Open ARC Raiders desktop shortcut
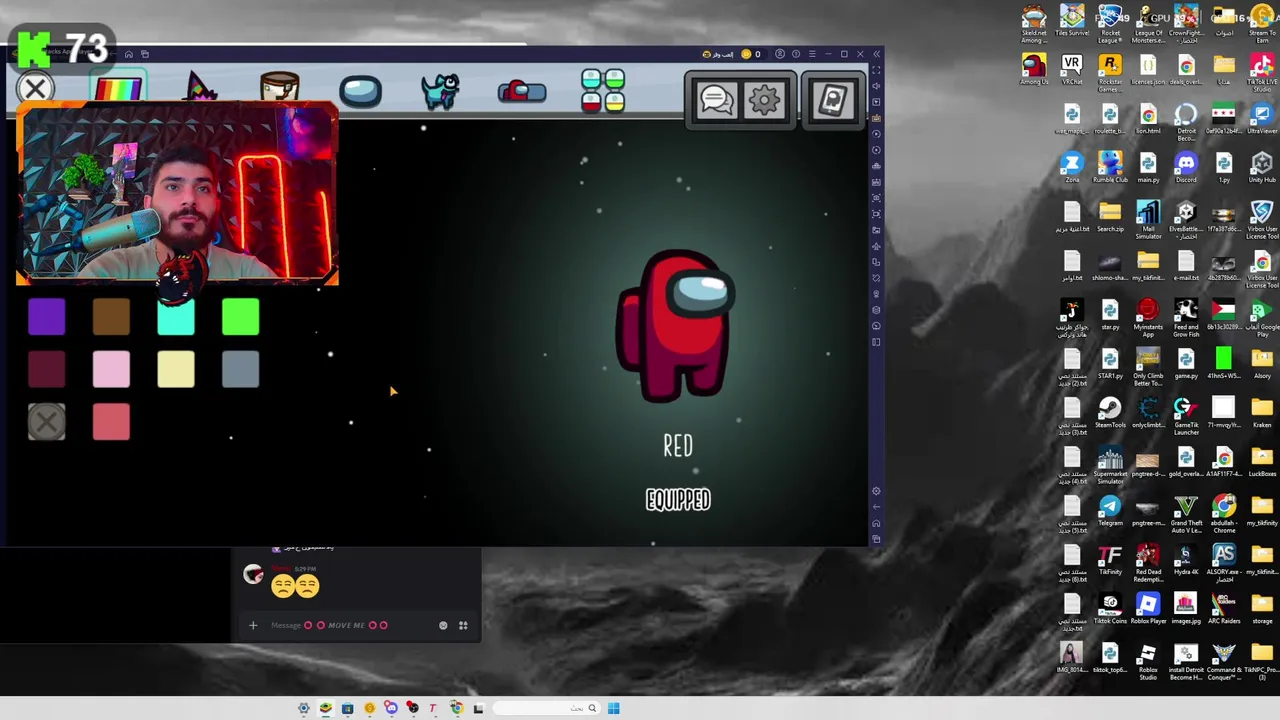 coord(1224,609)
